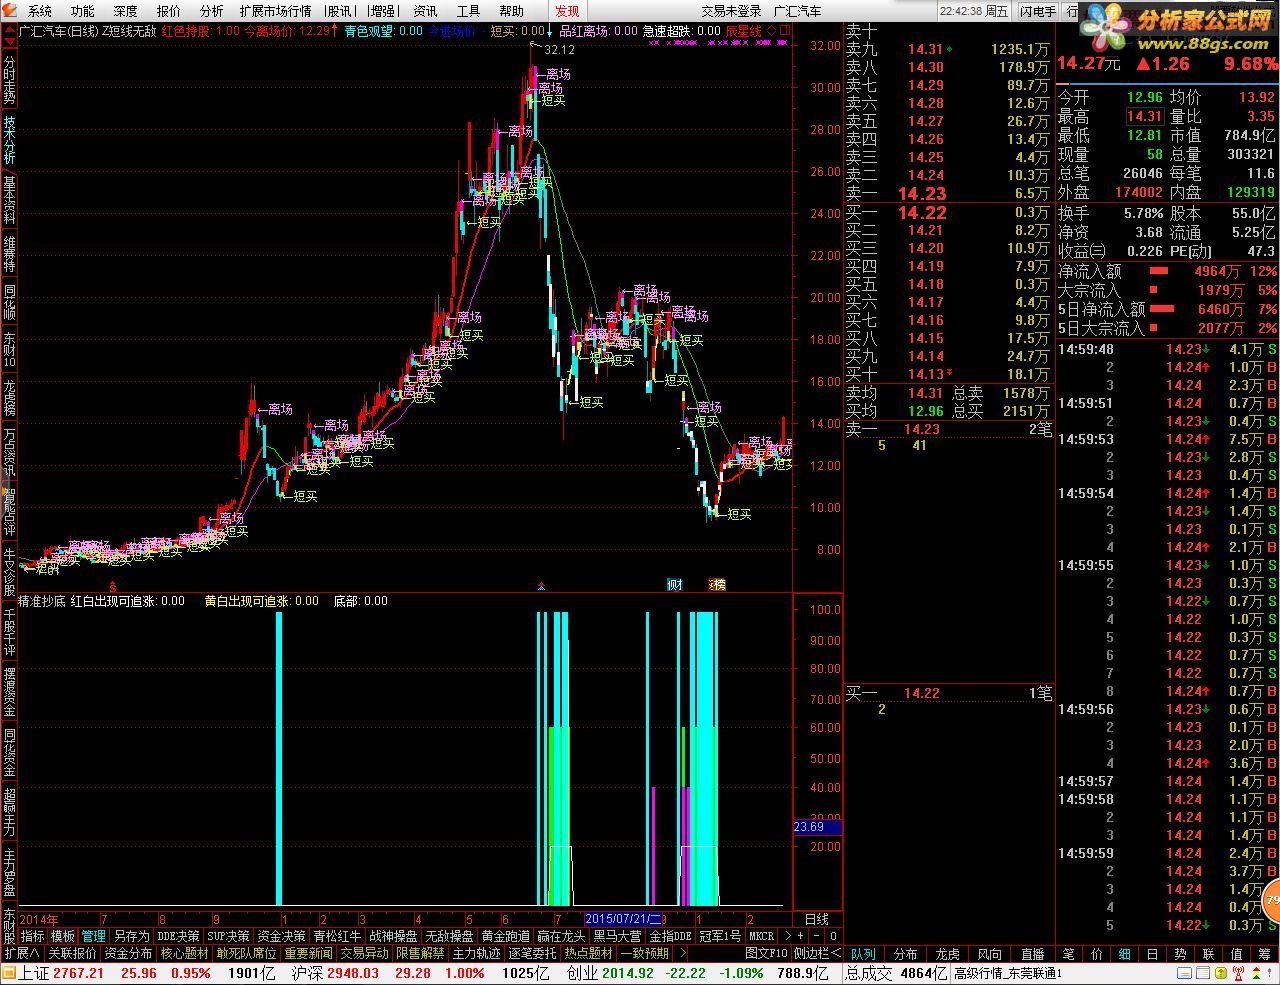
Task: Open the 重要新闻 tab
Action: 308,954
